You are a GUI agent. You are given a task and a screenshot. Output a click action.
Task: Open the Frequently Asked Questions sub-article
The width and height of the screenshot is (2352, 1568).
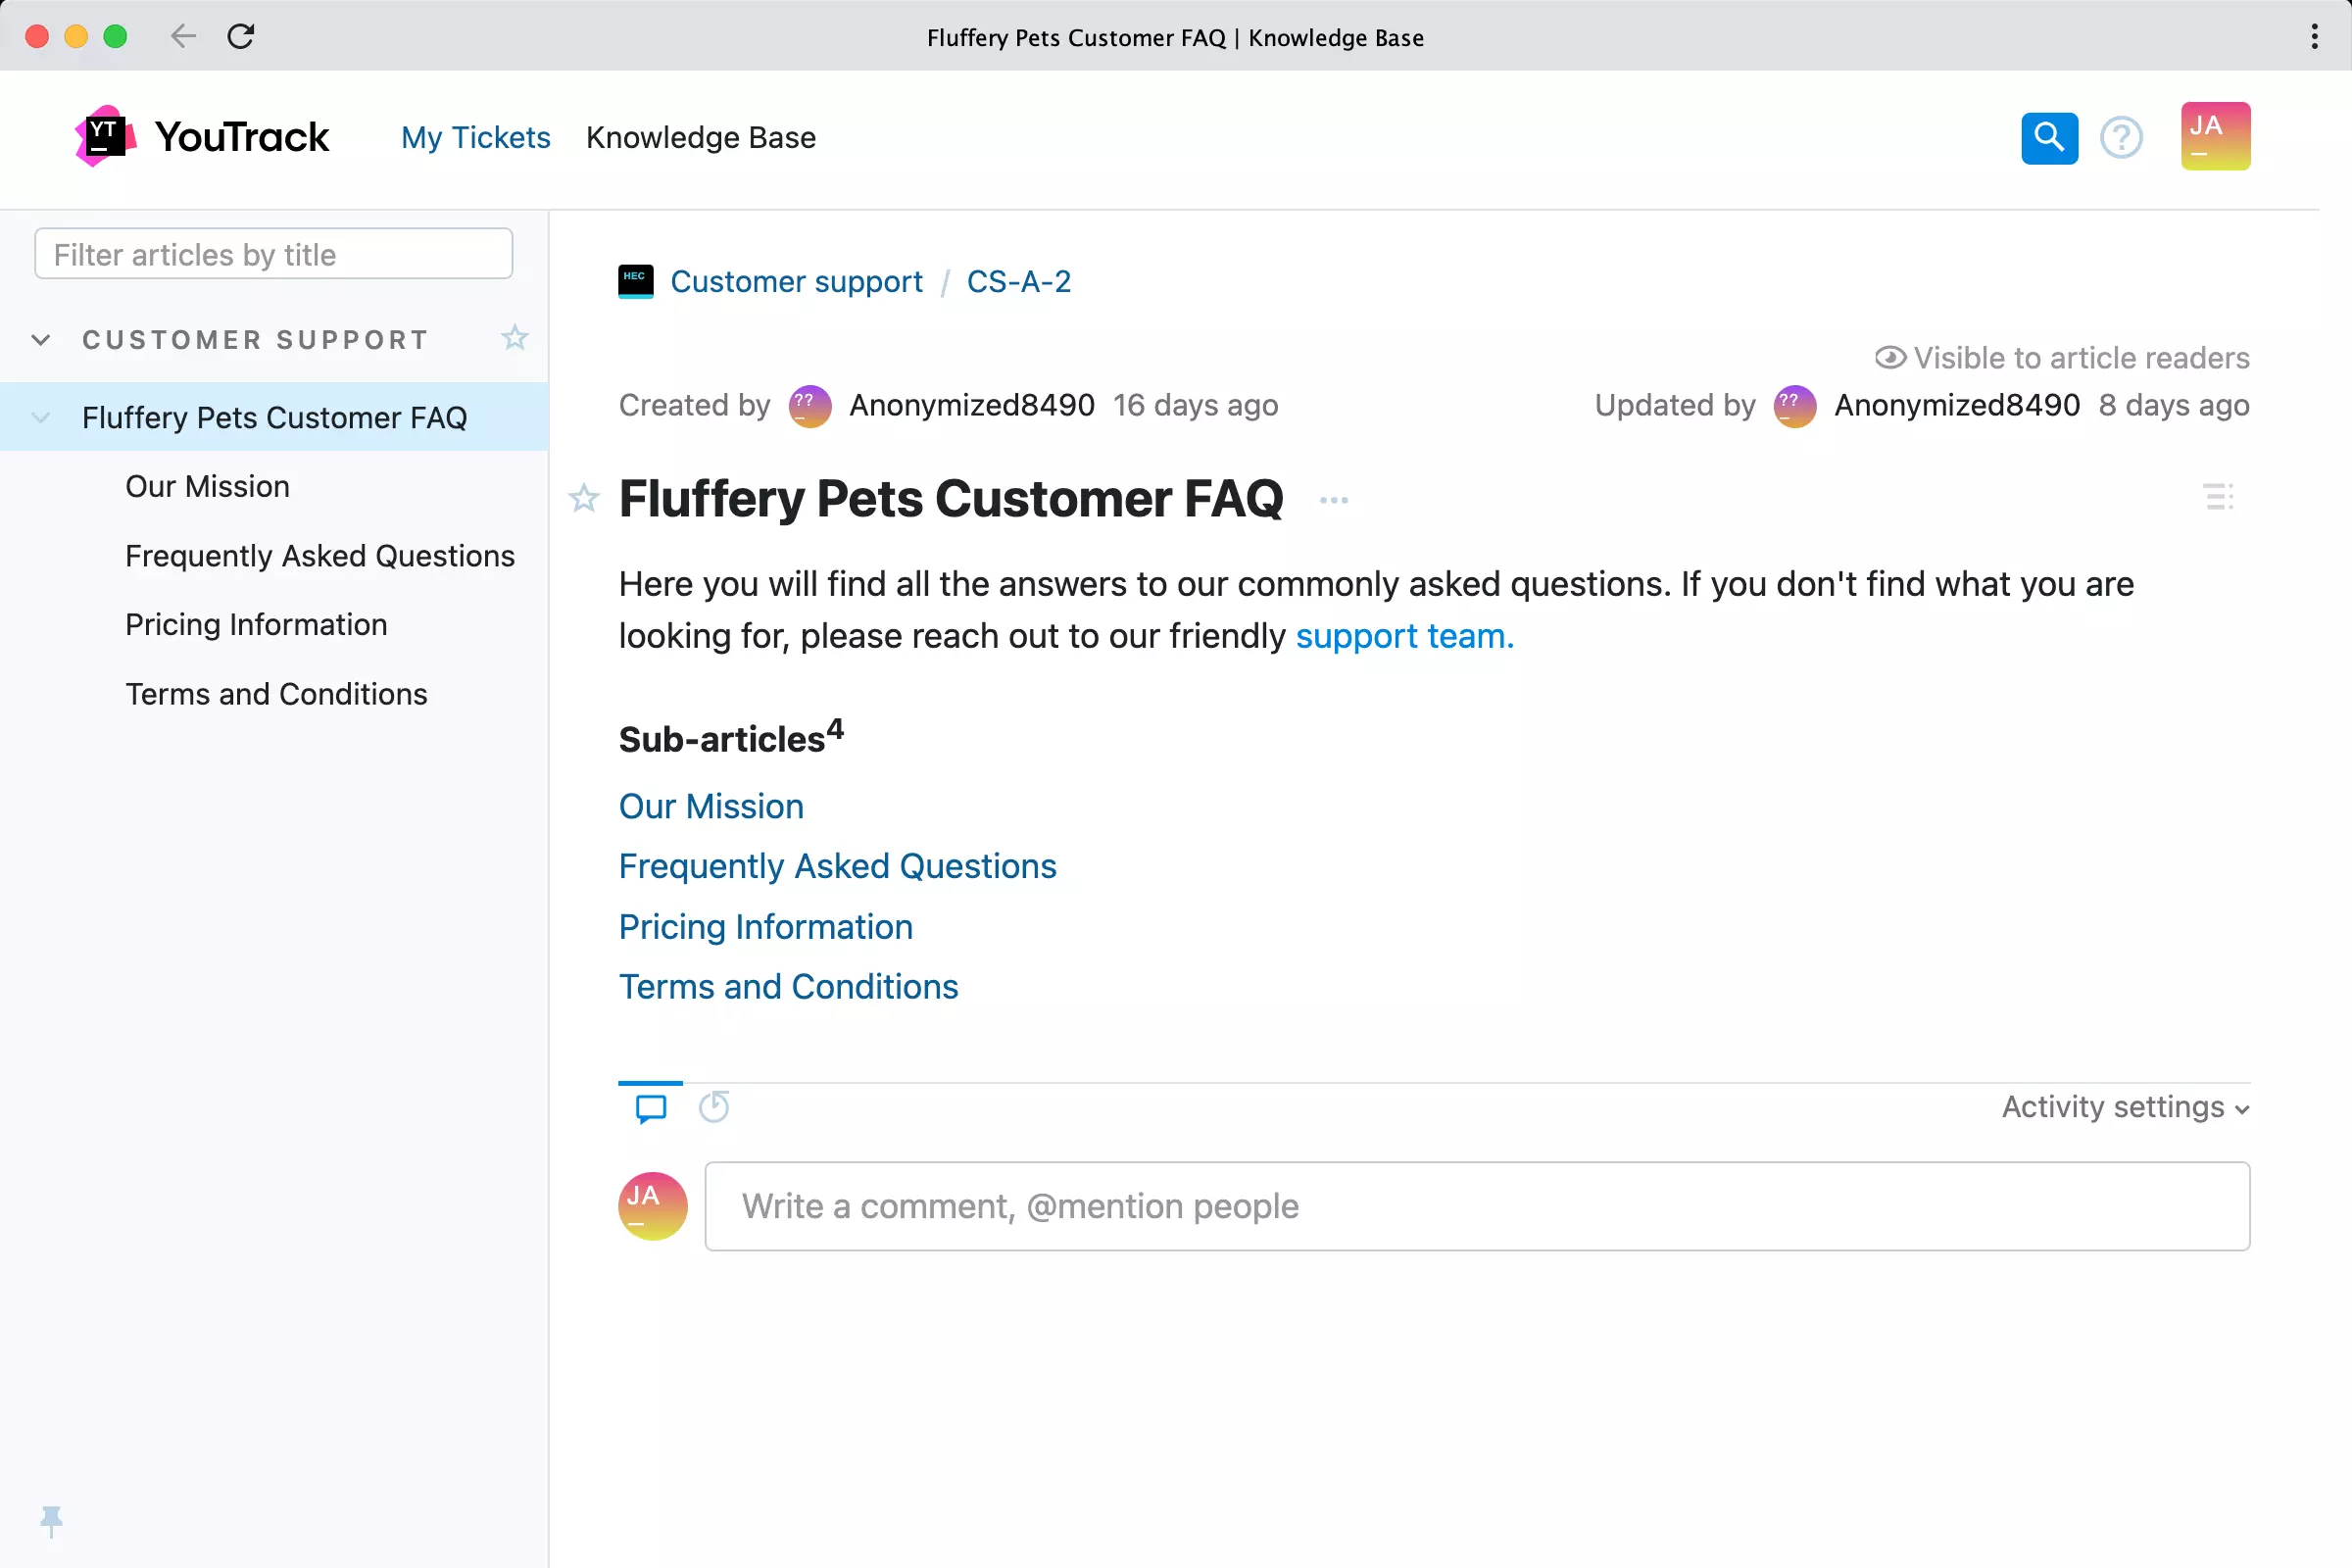point(838,866)
